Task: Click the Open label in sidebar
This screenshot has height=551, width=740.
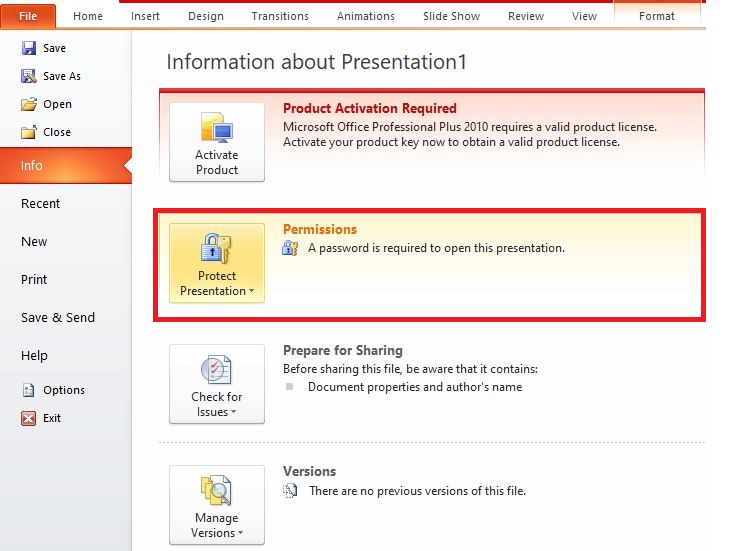Action: (58, 104)
